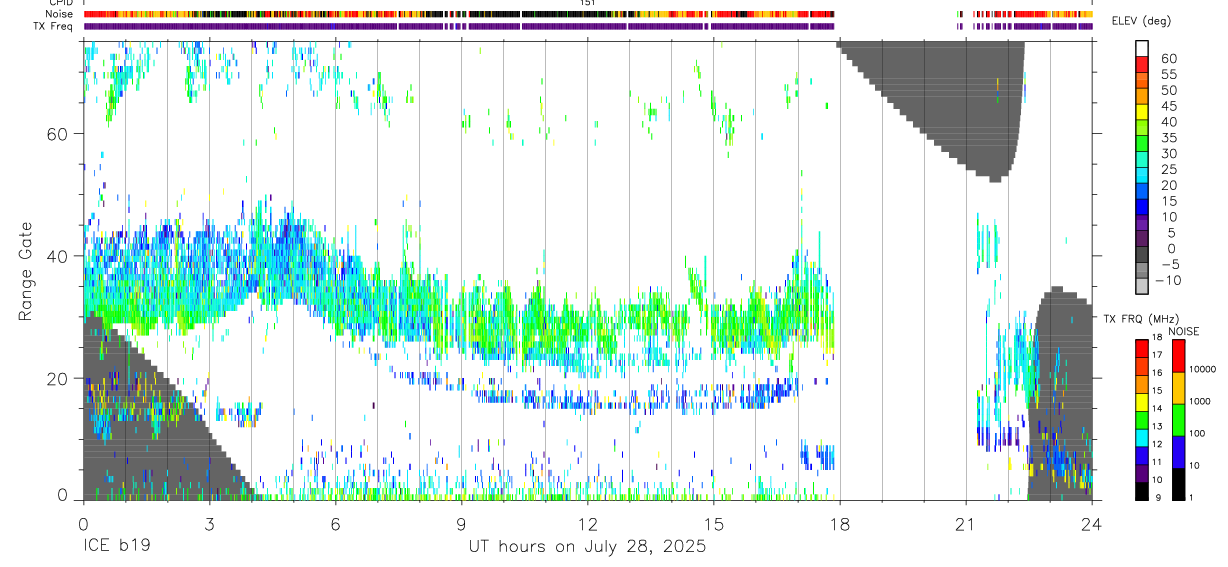Click the green segment of the NOISE colorbar
This screenshot has width=1228, height=567.
(x=1177, y=420)
